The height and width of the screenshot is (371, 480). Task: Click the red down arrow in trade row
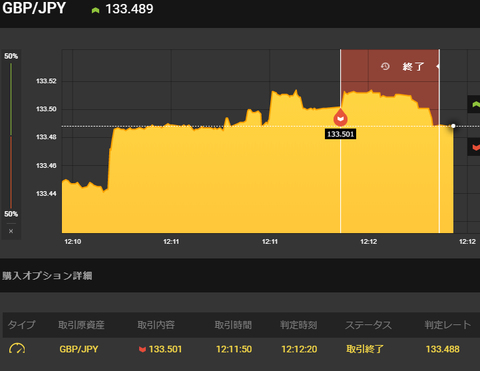[x=142, y=349]
